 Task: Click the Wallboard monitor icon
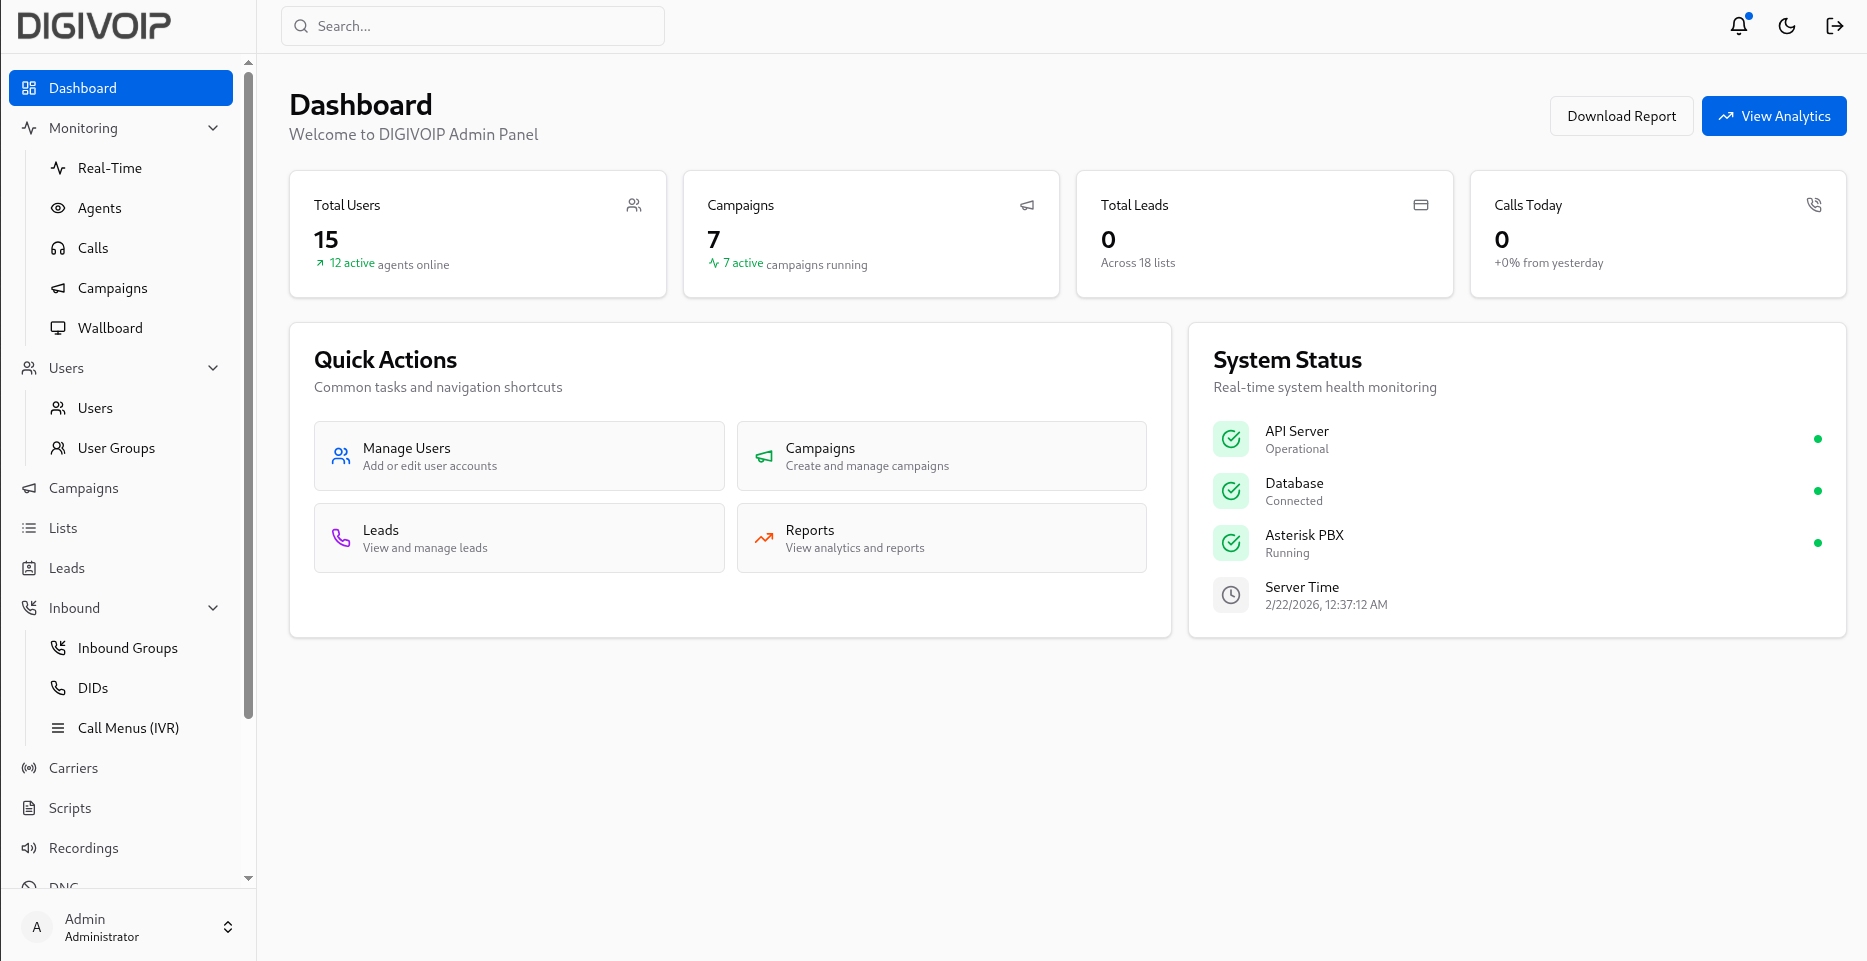(58, 328)
